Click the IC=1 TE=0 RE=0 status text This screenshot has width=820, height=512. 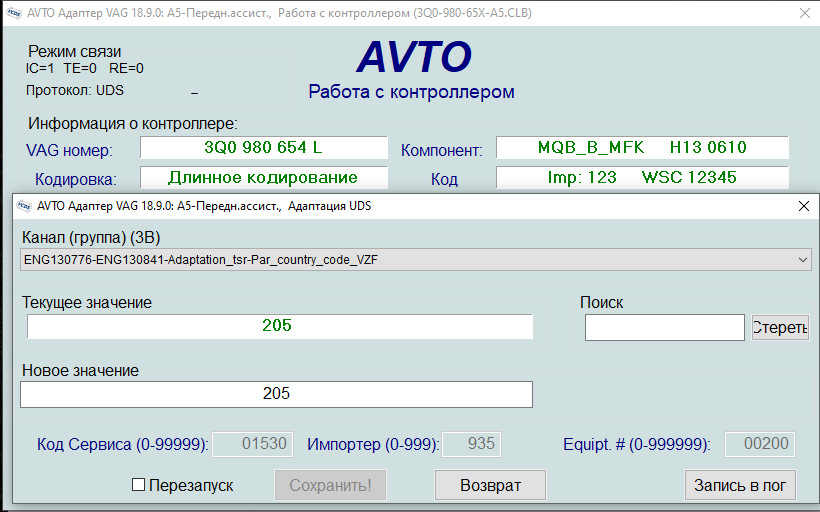click(85, 69)
